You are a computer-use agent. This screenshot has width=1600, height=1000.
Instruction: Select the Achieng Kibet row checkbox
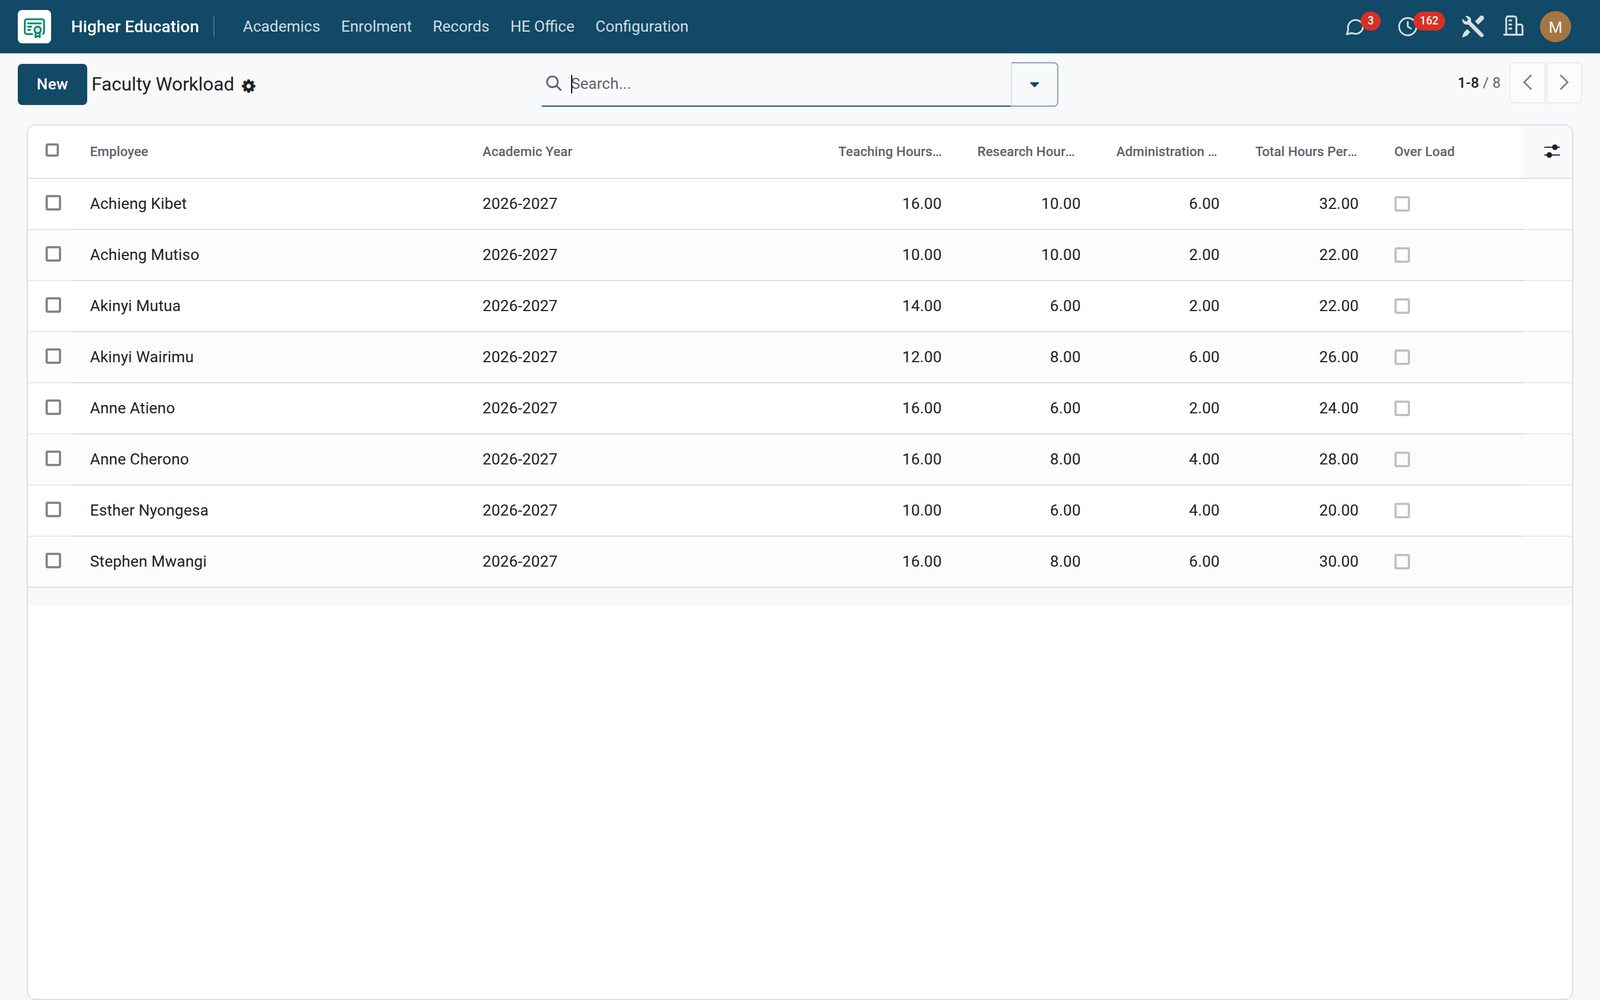pyautogui.click(x=53, y=203)
